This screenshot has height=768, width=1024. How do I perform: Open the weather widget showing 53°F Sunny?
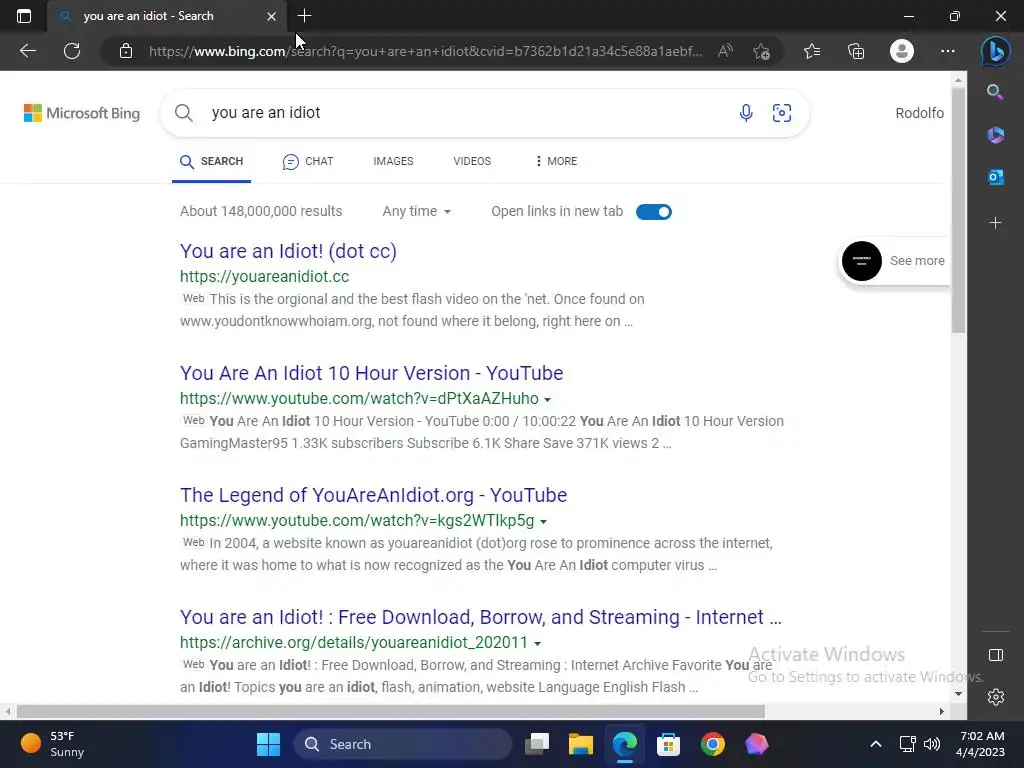click(53, 744)
